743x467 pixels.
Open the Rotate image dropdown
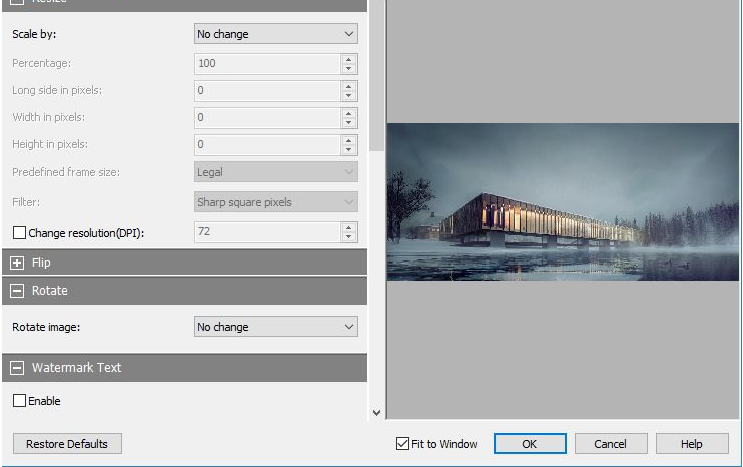[276, 327]
